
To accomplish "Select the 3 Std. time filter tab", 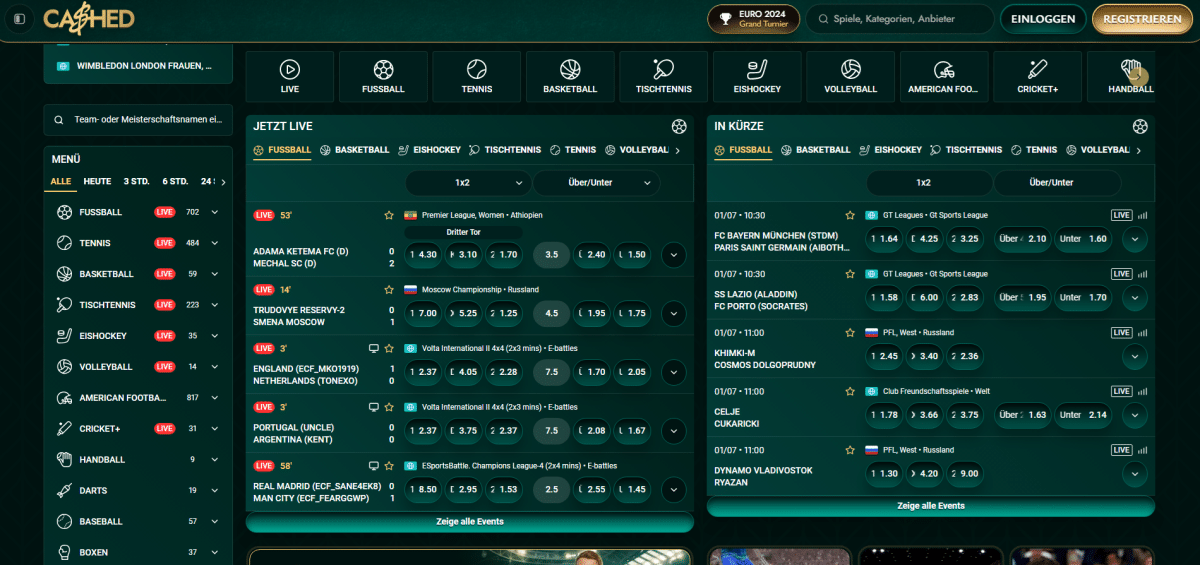I will pos(136,182).
